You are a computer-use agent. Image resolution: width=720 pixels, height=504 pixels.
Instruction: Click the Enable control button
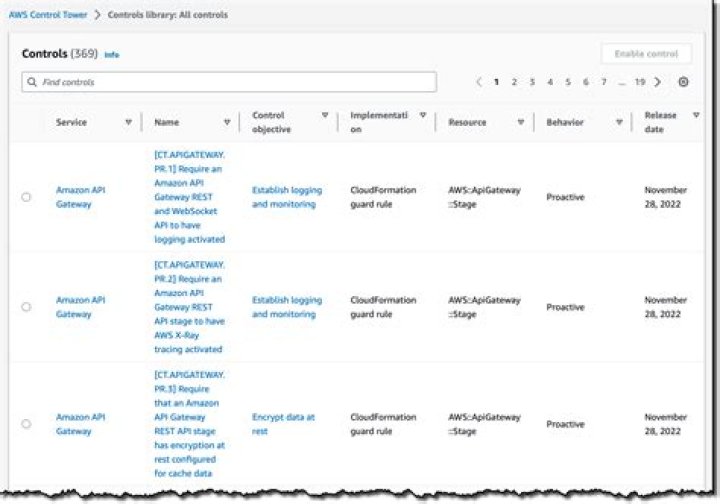point(646,54)
